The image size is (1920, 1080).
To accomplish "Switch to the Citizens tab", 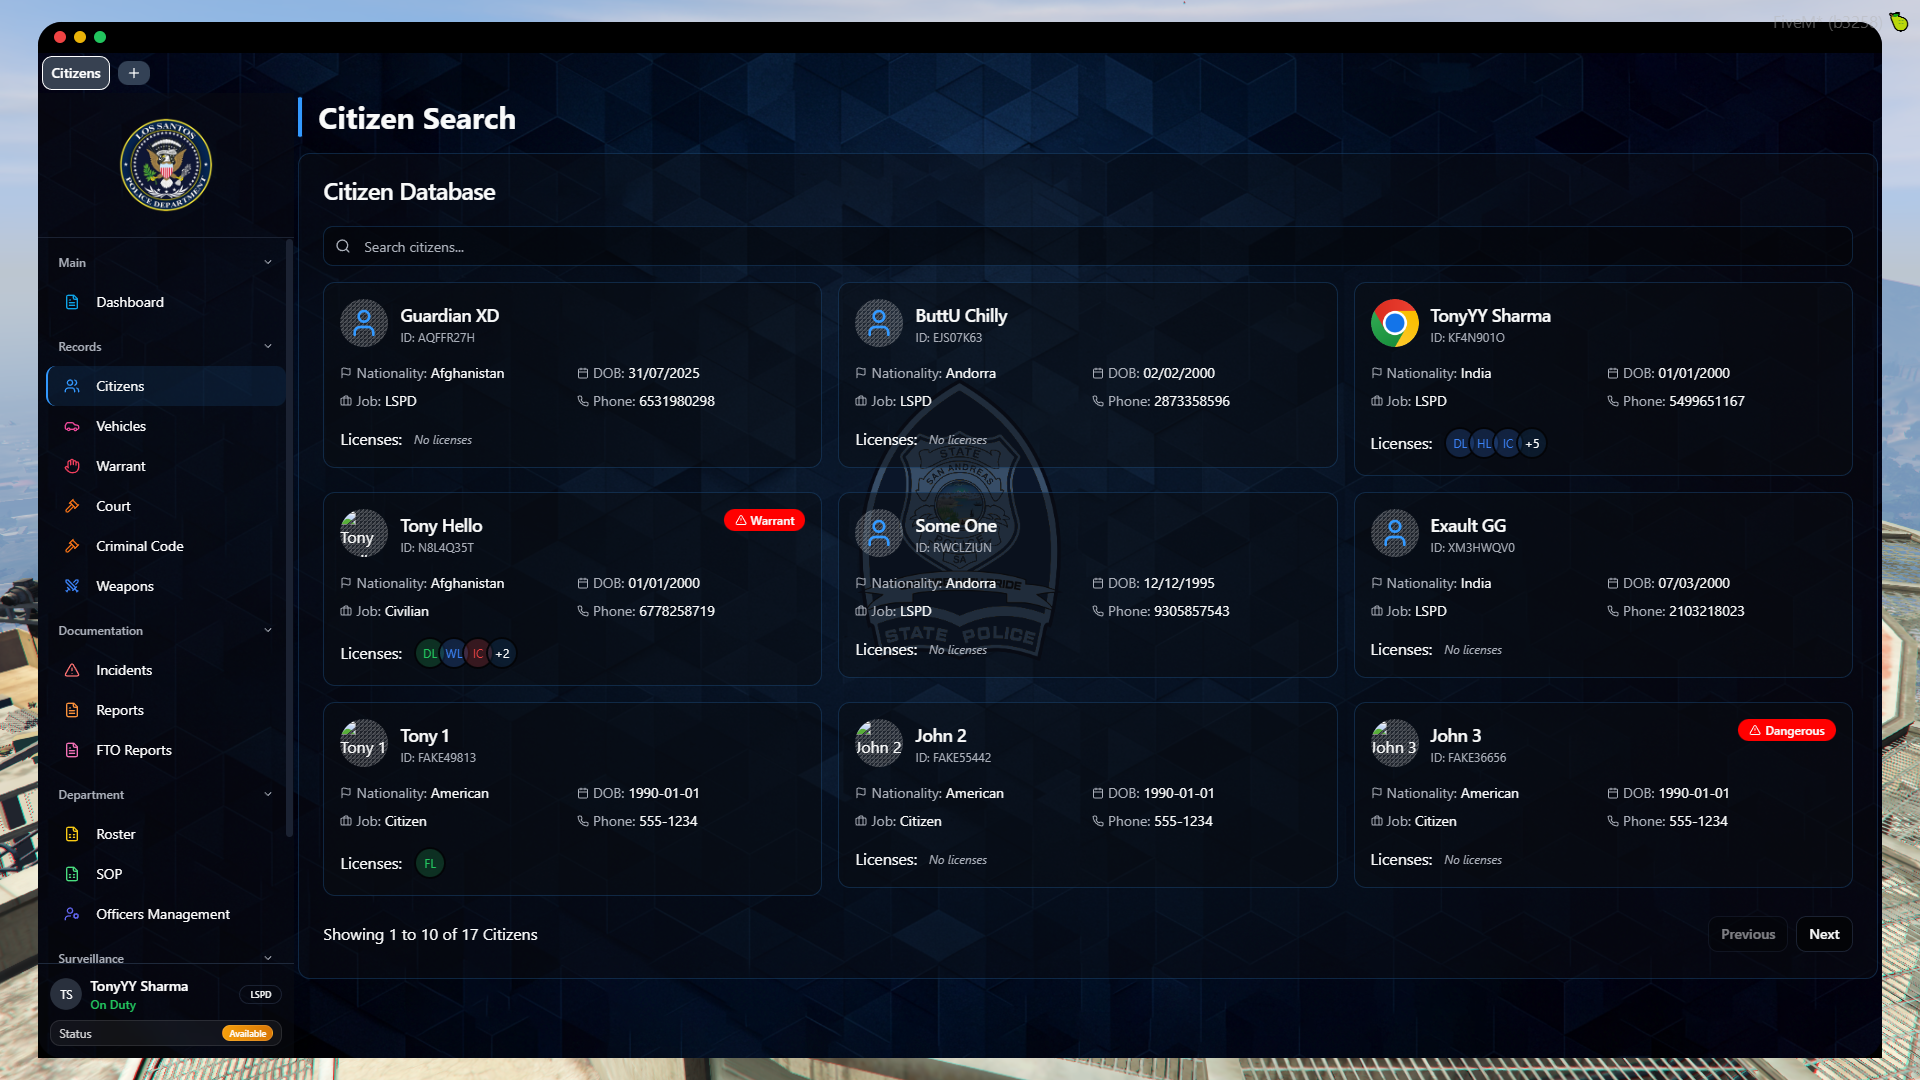I will [x=75, y=72].
